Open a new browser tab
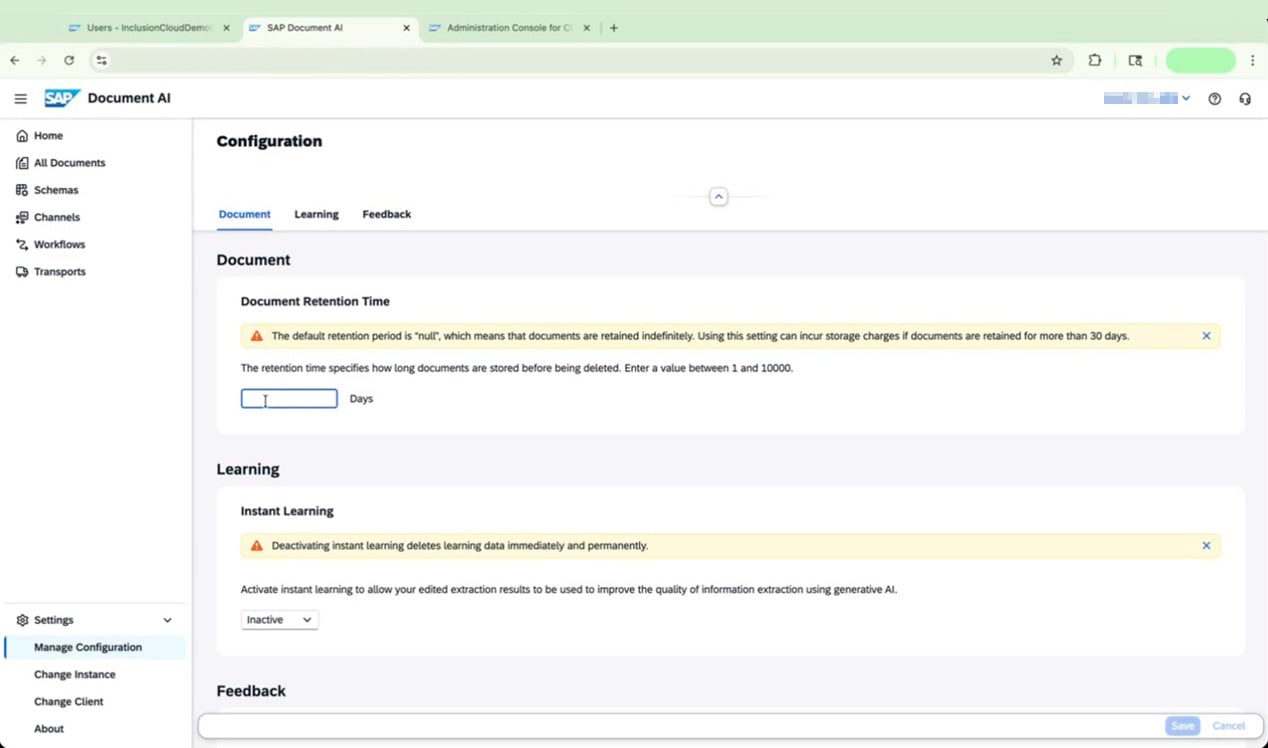1268x748 pixels. pyautogui.click(x=614, y=28)
